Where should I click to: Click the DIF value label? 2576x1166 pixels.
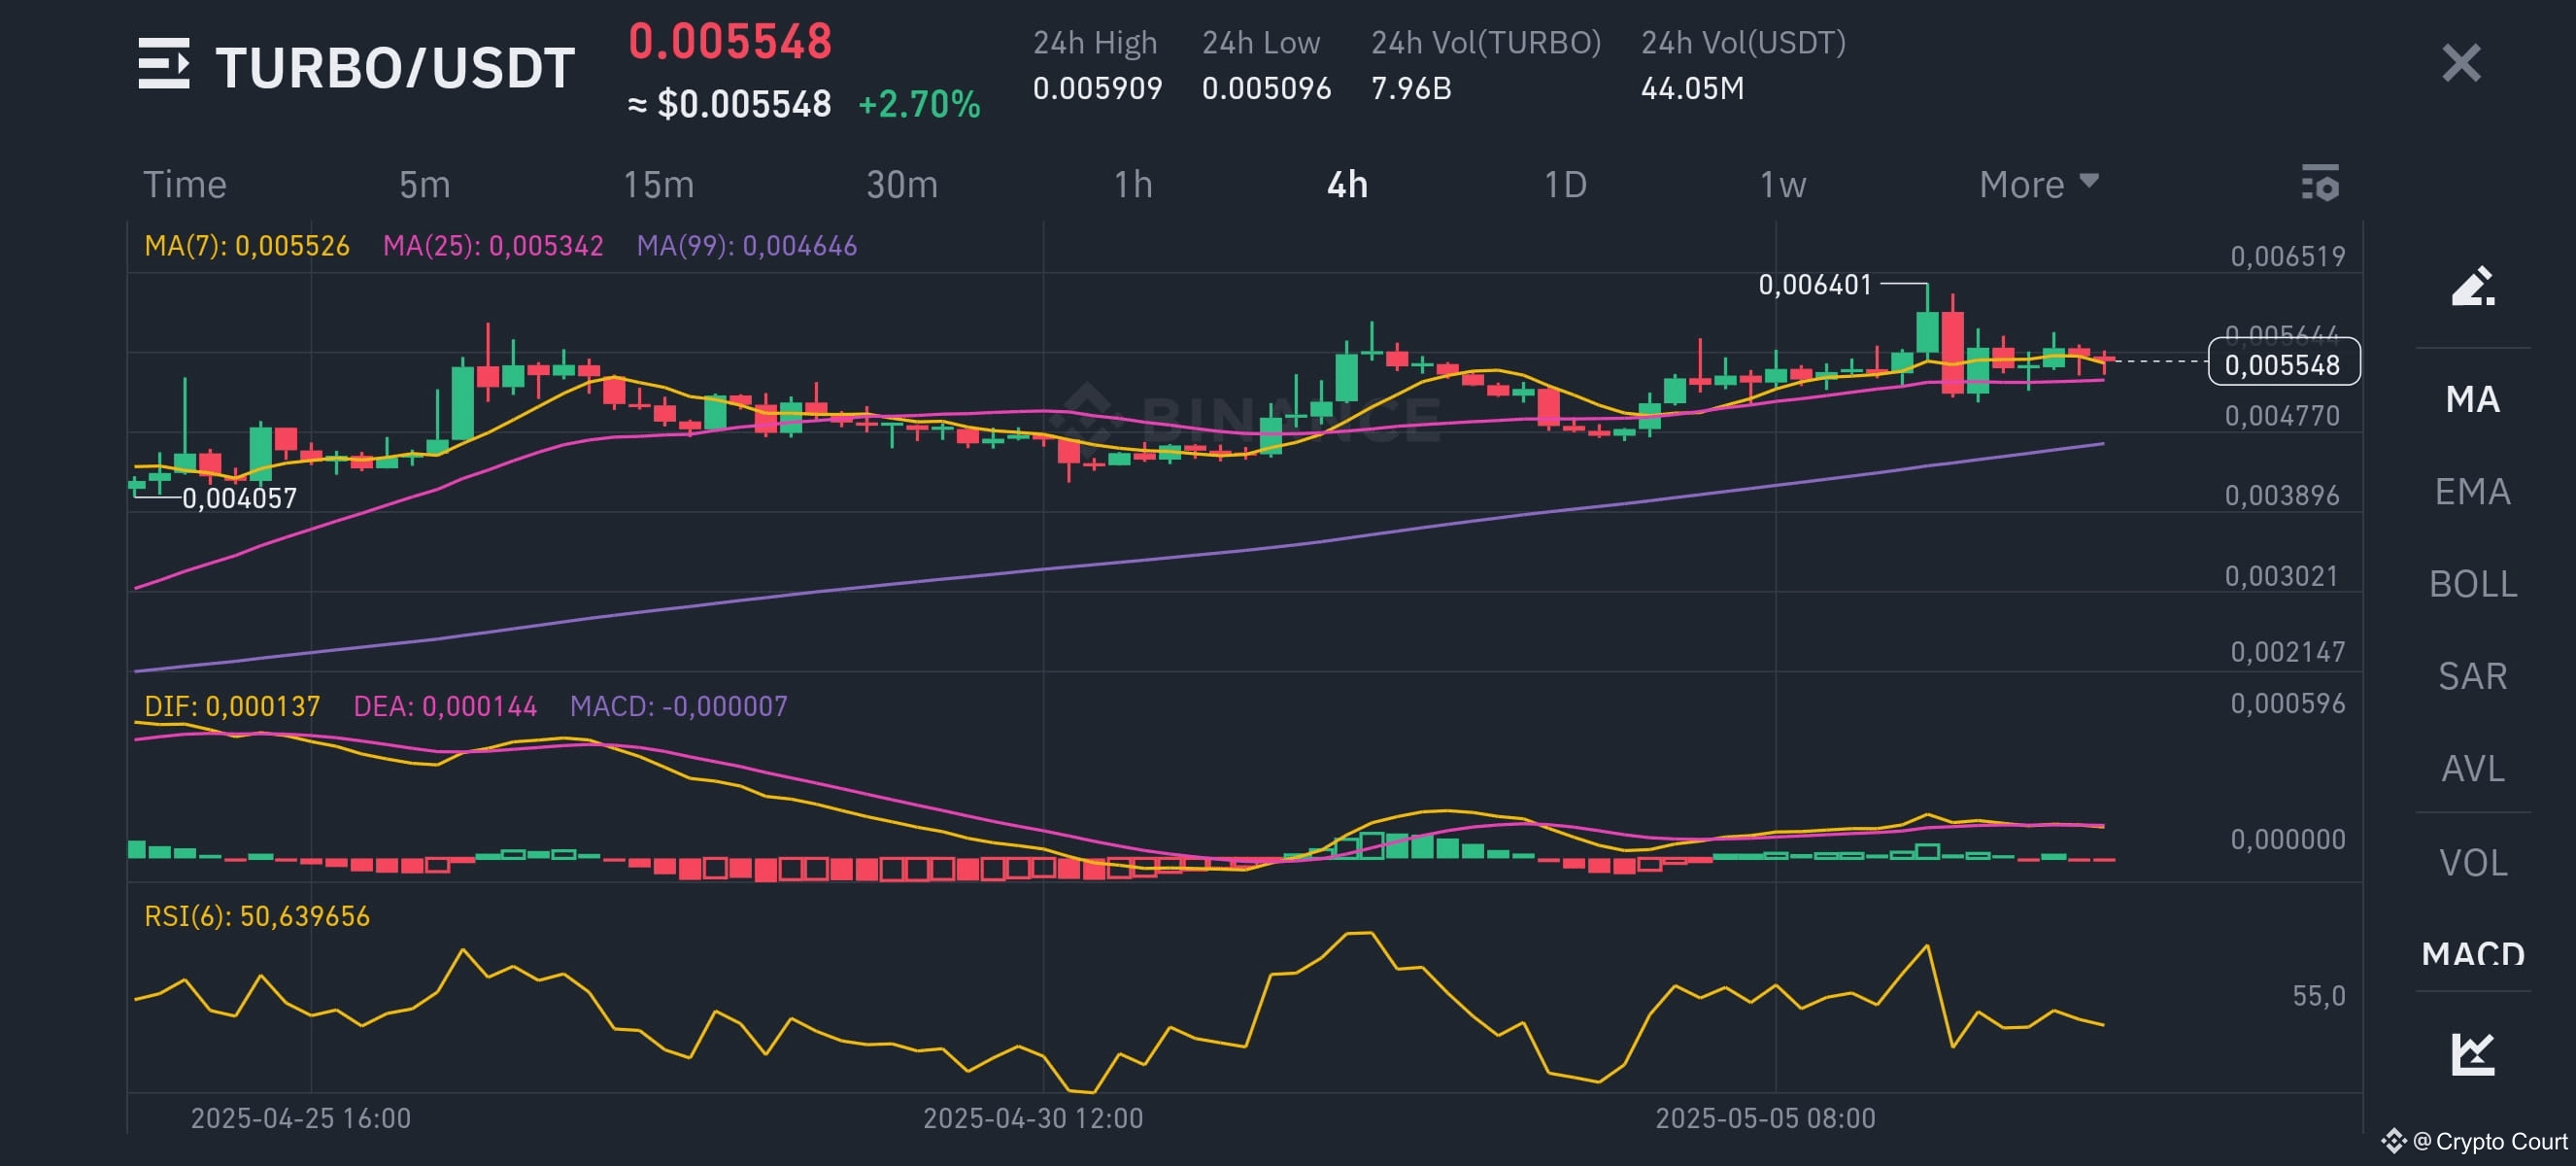[232, 707]
